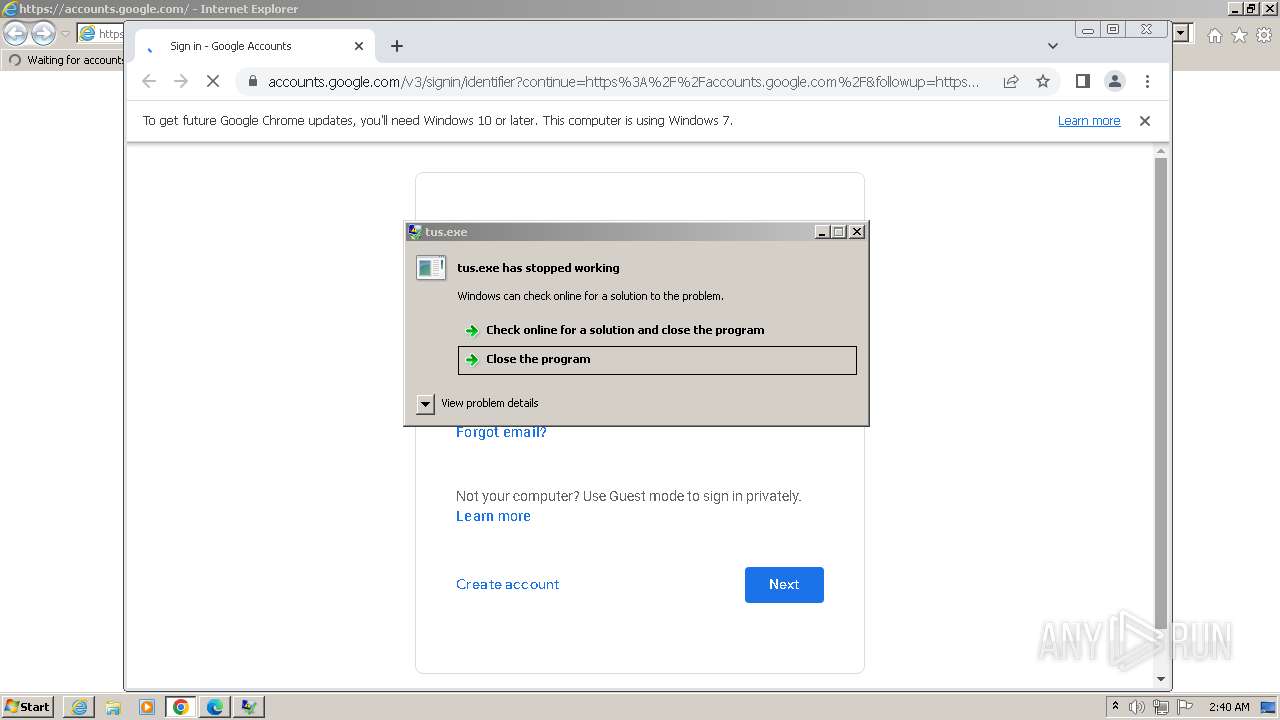Open Internet Explorer home icon

(1214, 35)
